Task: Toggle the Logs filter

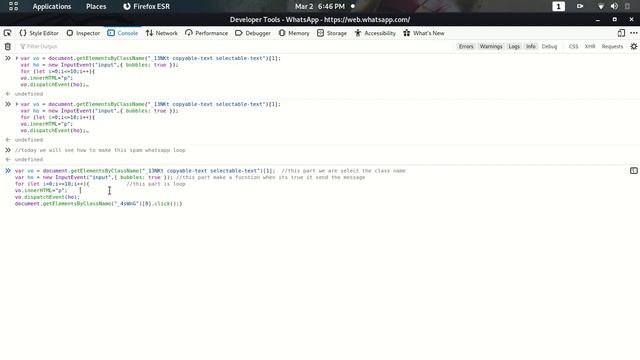Action: 514,47
